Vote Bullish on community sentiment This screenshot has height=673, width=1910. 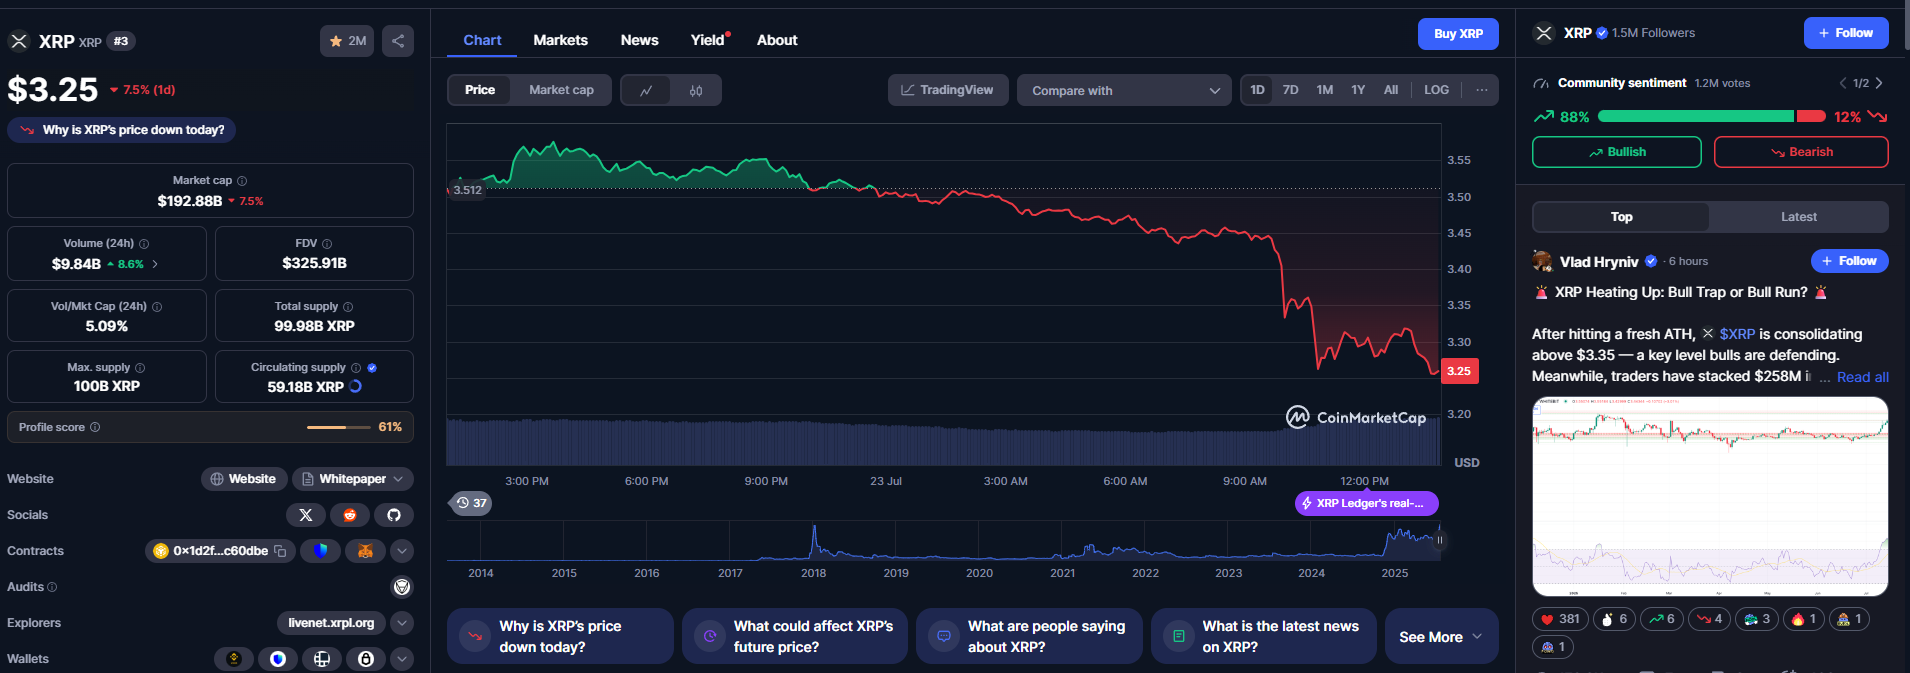click(1616, 152)
